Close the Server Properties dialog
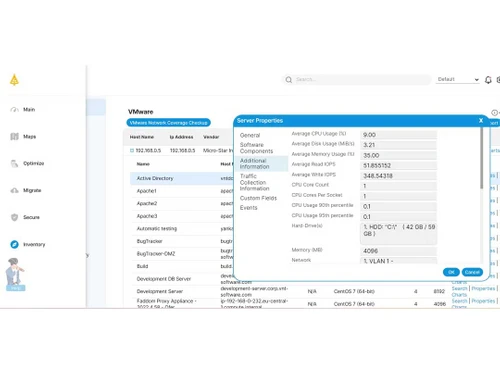Viewport: 500px width, 375px height. 481,120
